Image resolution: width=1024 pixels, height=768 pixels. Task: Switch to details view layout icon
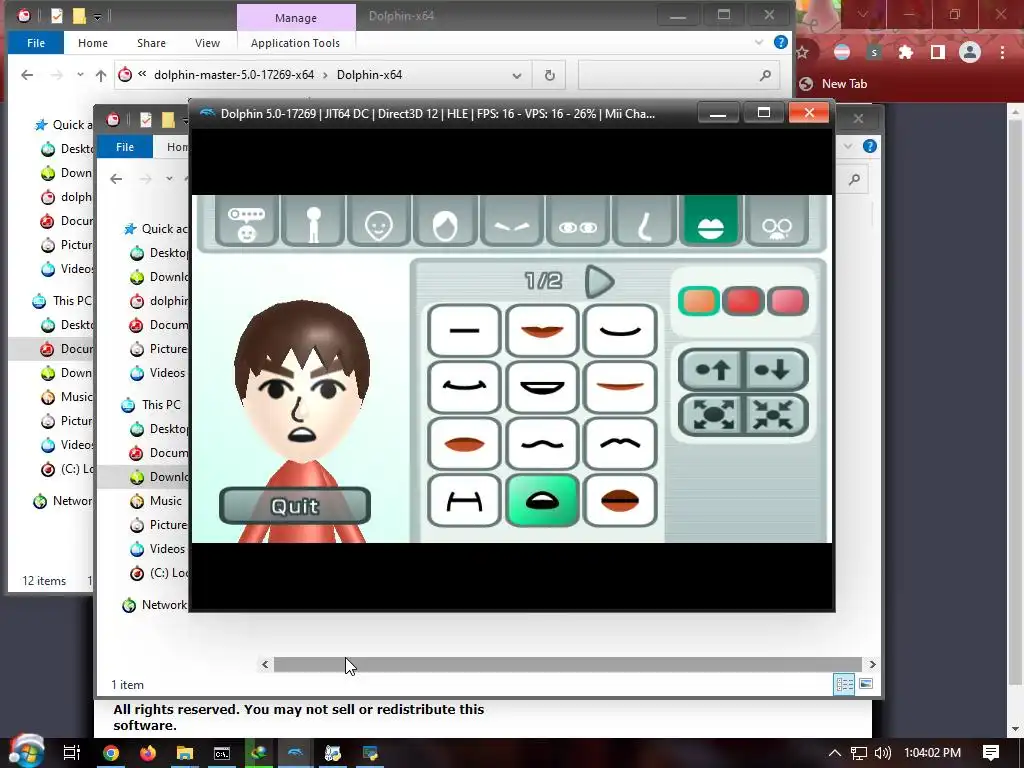click(844, 684)
